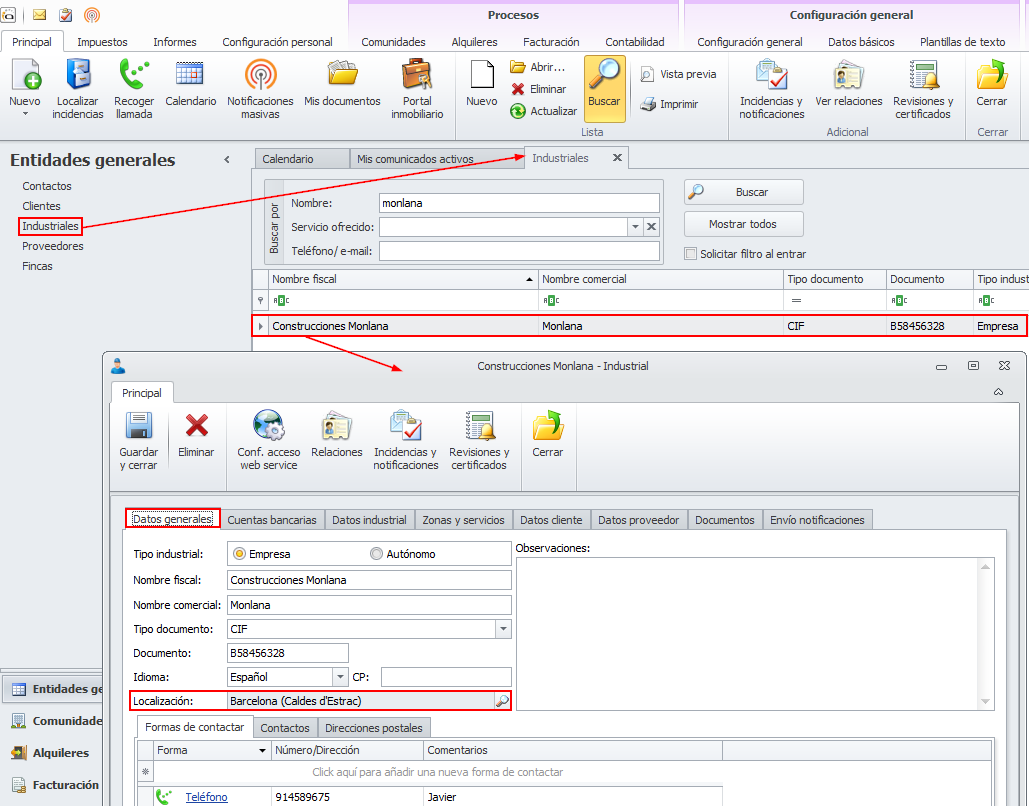Click the Mostrar todos button
1029x806 pixels.
[743, 224]
